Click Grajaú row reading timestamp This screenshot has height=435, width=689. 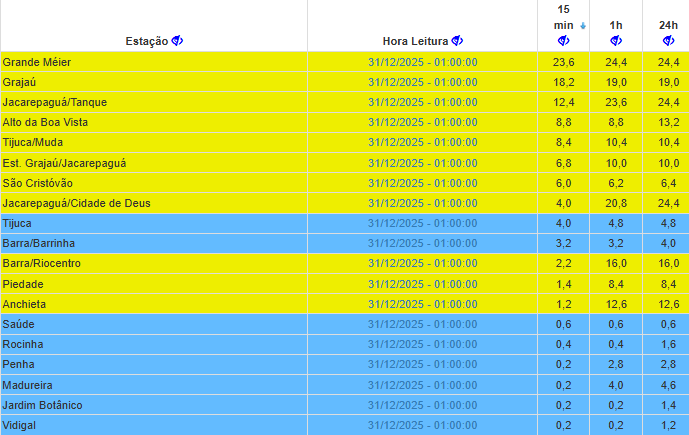point(423,83)
